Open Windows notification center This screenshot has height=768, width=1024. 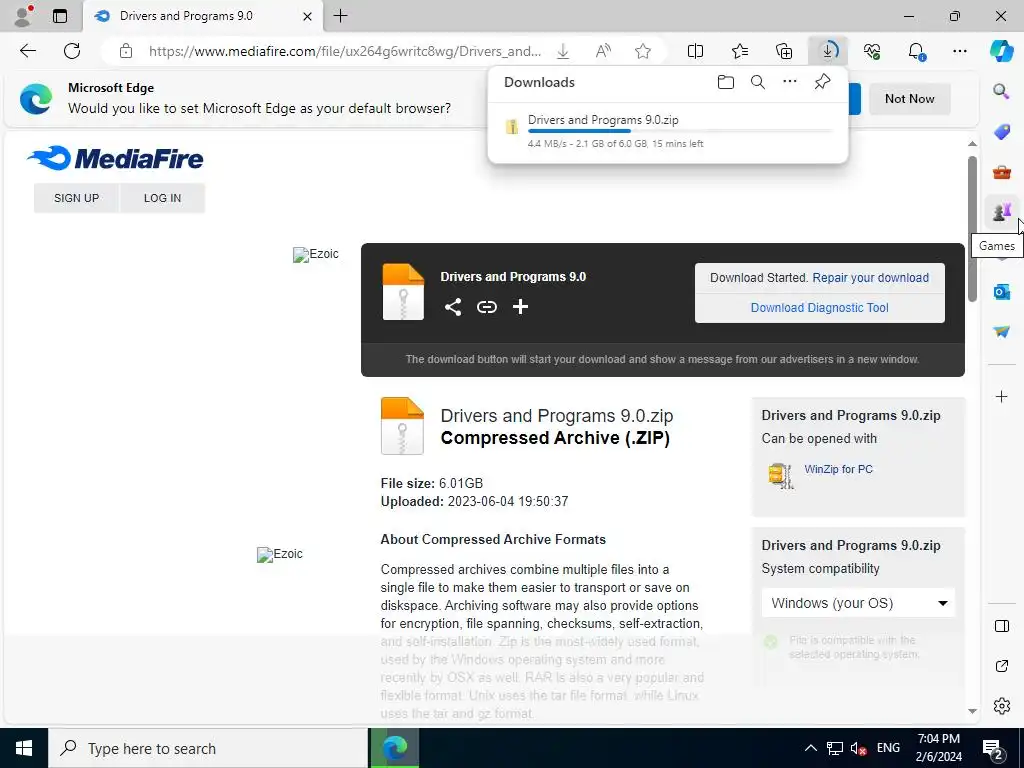(x=993, y=748)
